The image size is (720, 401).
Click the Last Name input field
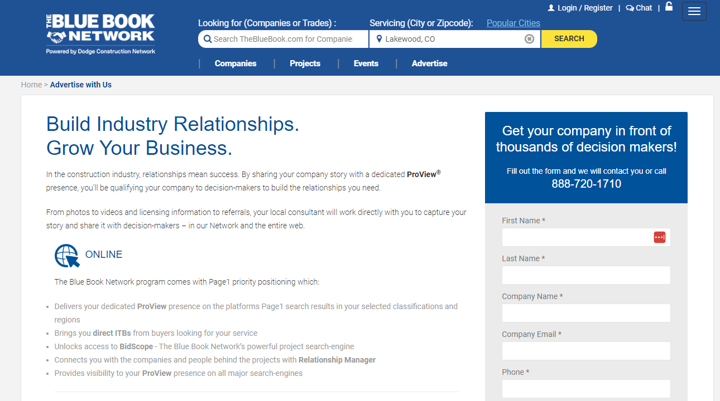(x=585, y=275)
